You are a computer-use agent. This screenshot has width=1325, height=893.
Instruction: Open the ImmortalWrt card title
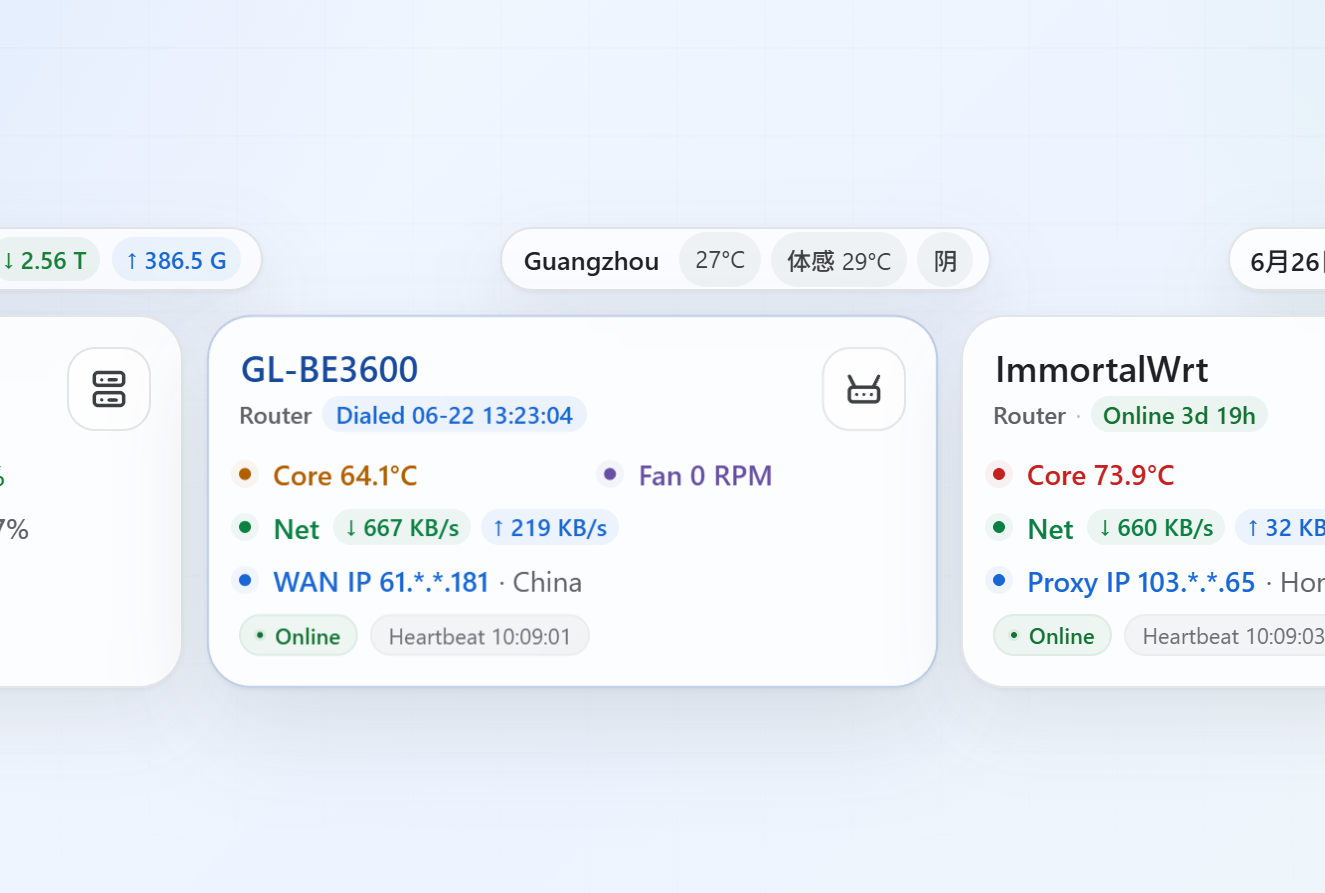click(x=1101, y=370)
